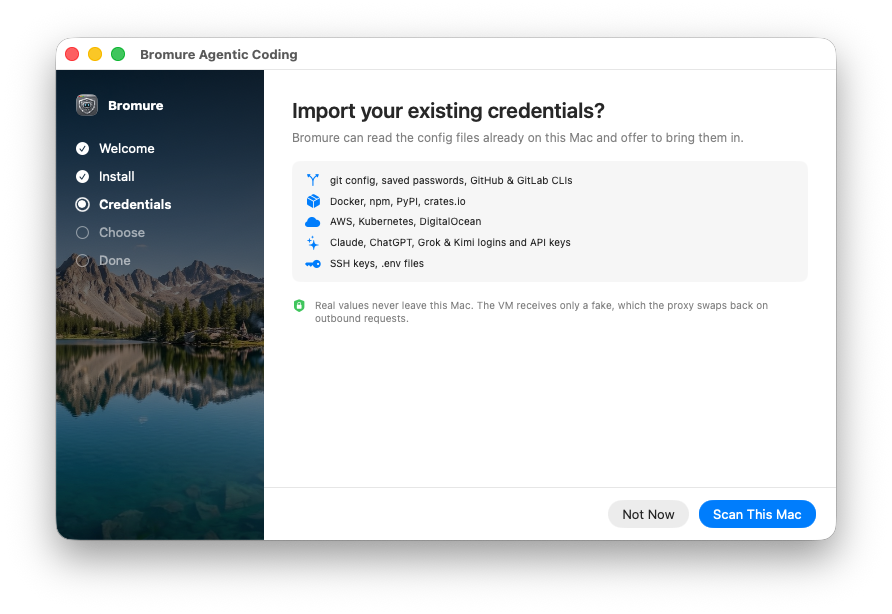Click the blue package box icon
892x614 pixels.
(313, 201)
